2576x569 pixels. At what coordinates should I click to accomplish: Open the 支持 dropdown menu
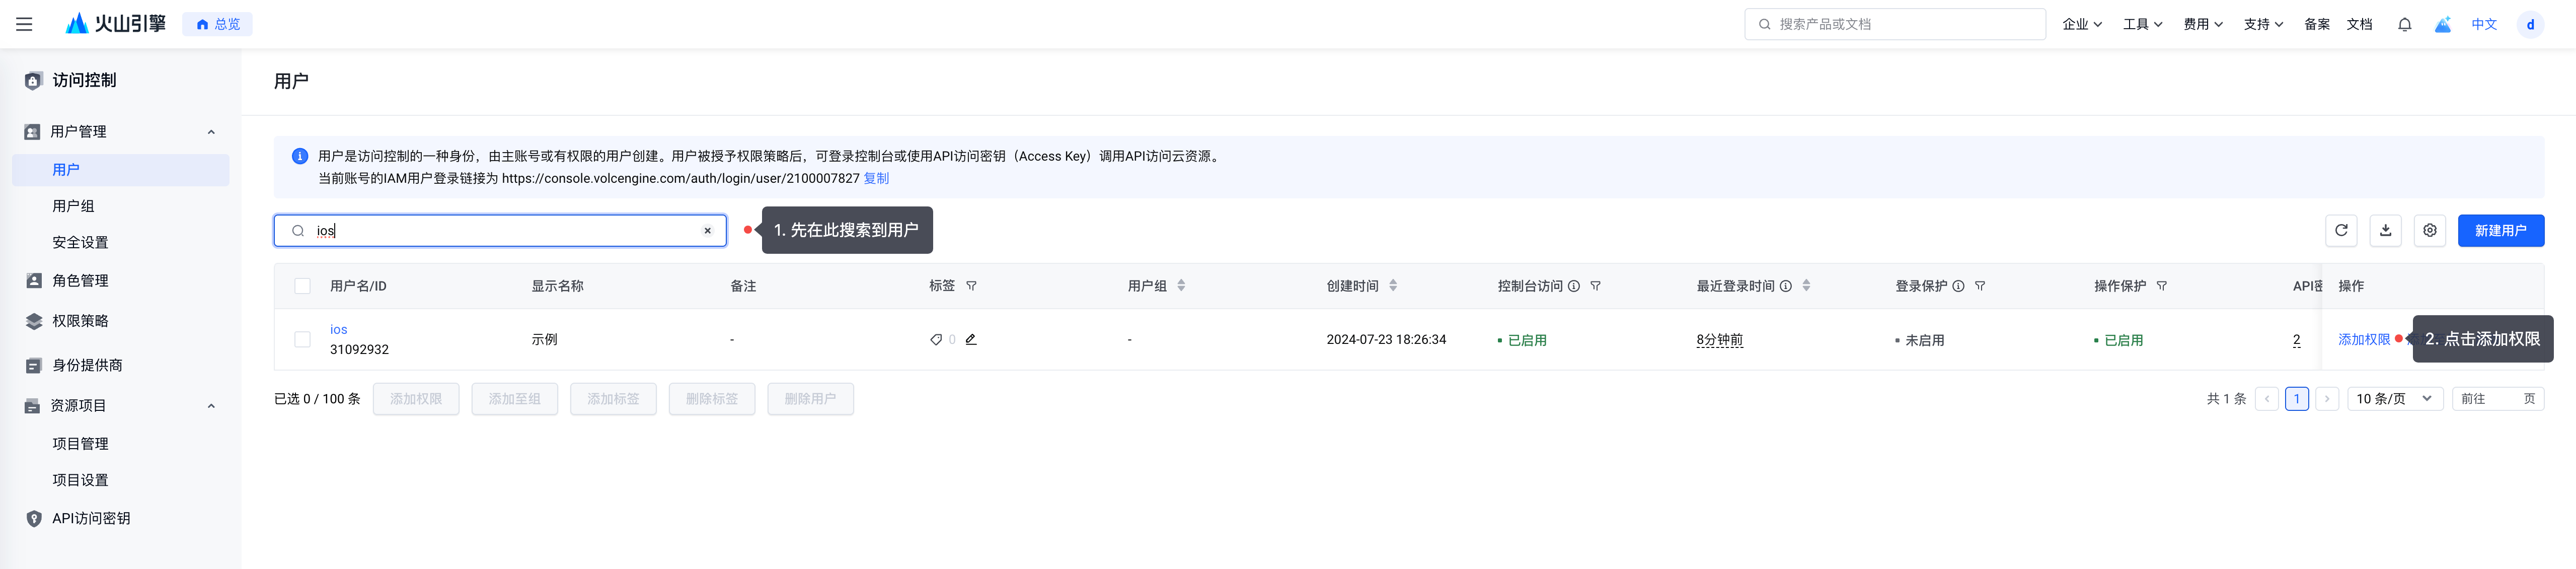pos(2263,24)
